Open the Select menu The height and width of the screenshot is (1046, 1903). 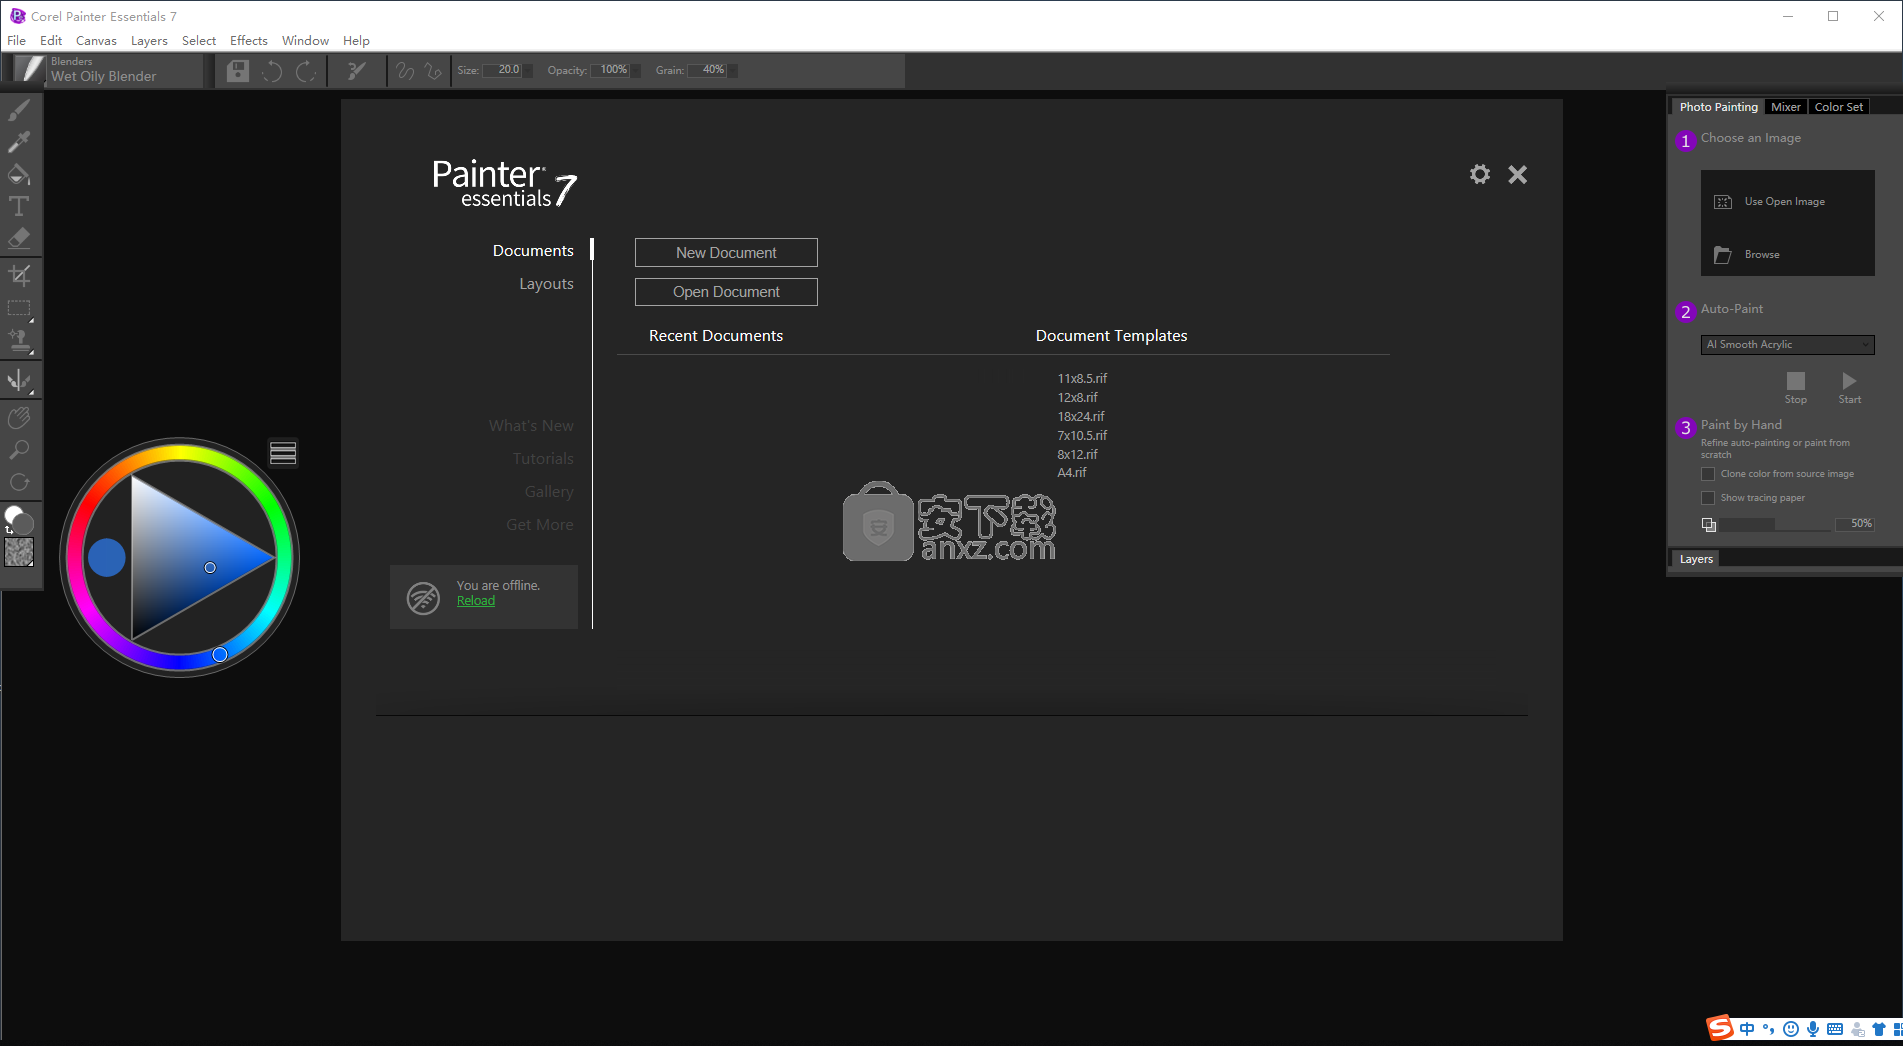pos(199,41)
